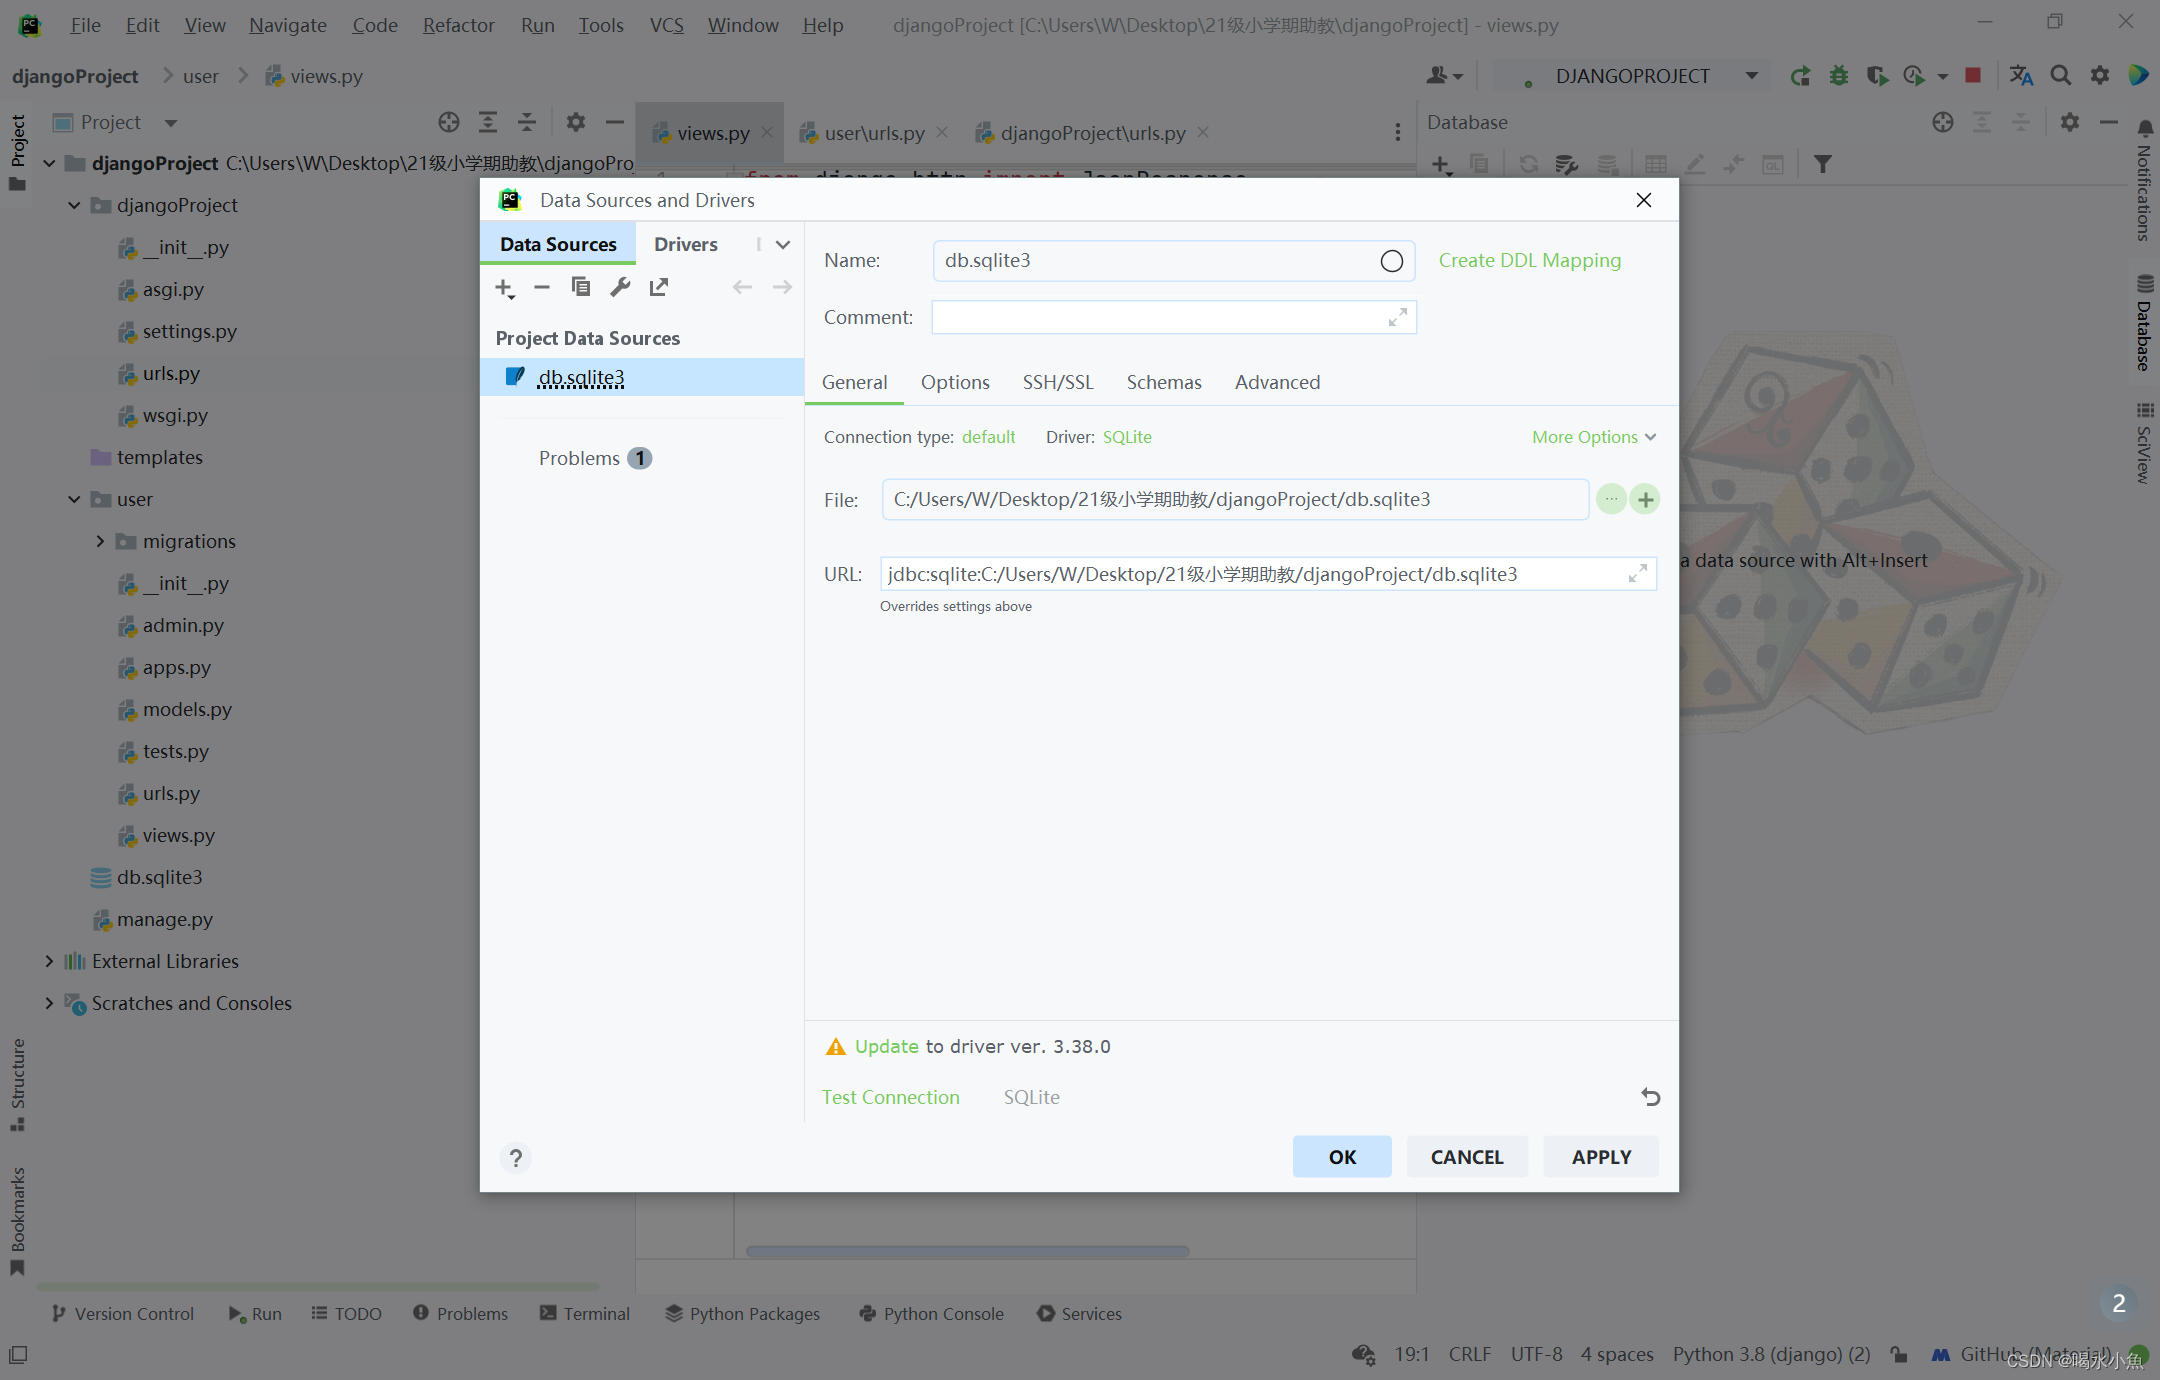Open driver settings wrench icon
This screenshot has width=2160, height=1380.
pyautogui.click(x=620, y=288)
